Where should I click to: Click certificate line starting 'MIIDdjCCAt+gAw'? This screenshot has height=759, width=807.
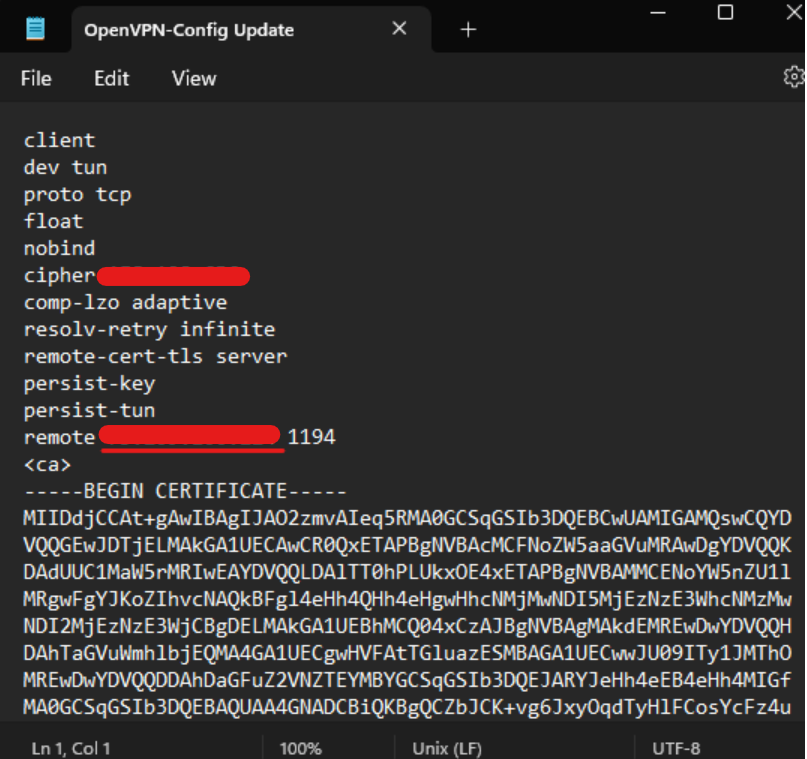(x=407, y=518)
